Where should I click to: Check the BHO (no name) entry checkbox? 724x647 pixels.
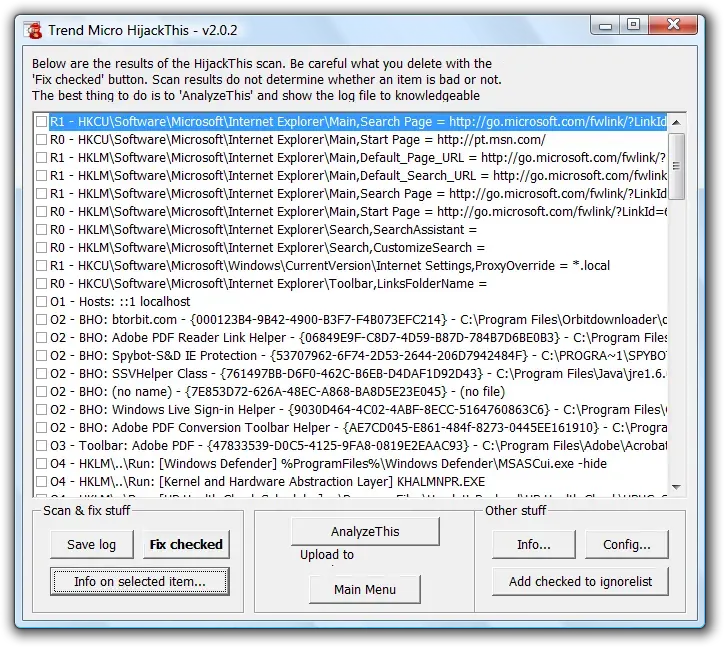click(x=42, y=392)
